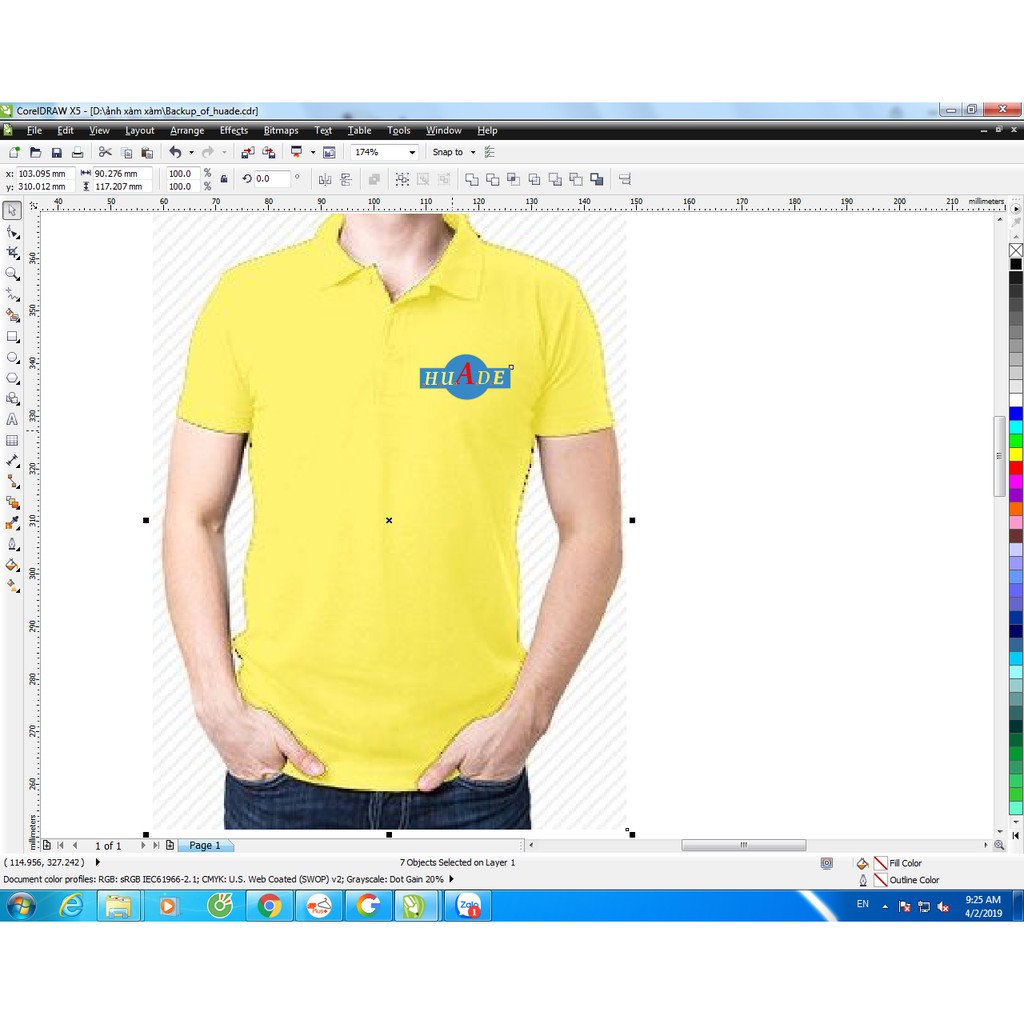
Task: Select the Table tool in toolbox
Action: 13,441
